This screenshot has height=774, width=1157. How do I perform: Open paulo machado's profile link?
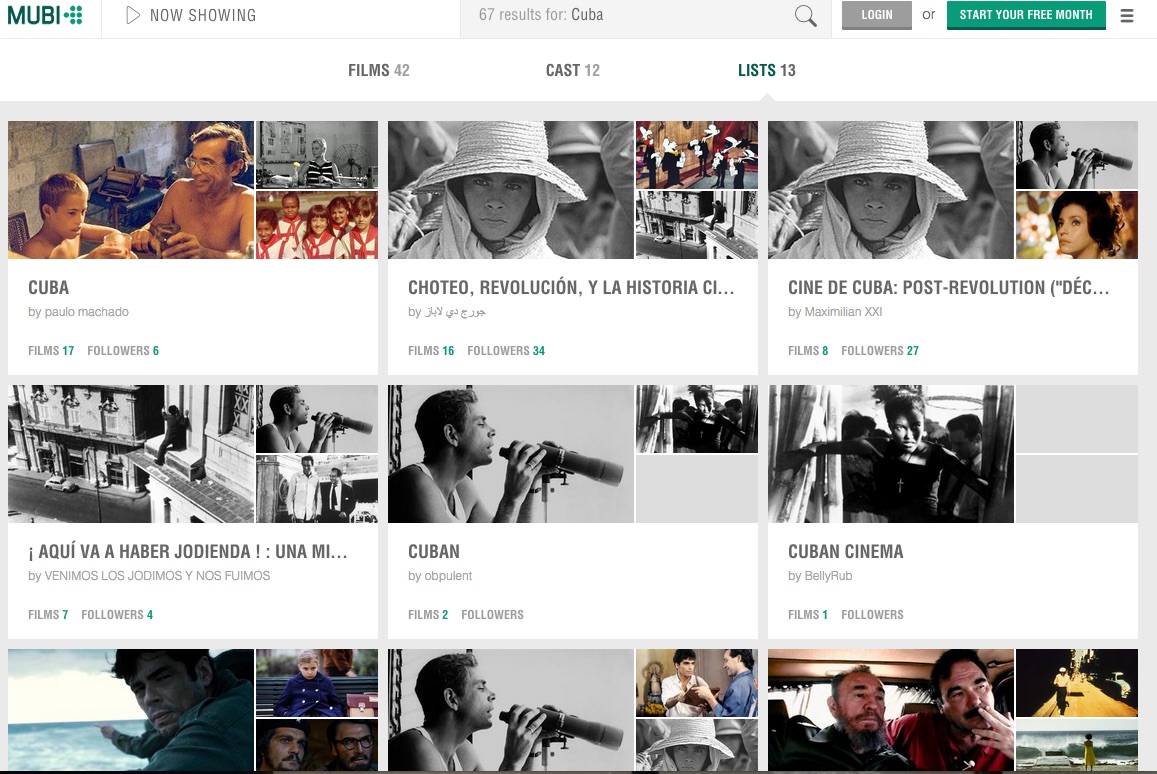(86, 312)
